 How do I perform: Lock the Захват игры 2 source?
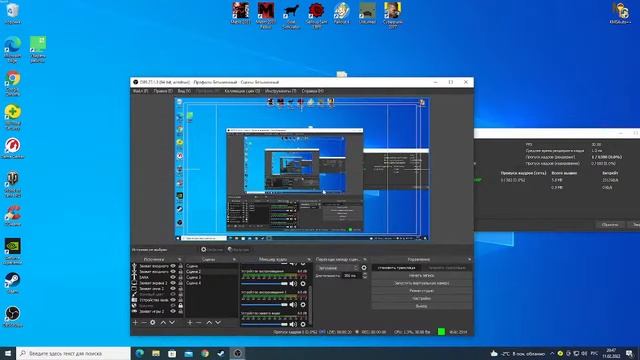[x=180, y=311]
